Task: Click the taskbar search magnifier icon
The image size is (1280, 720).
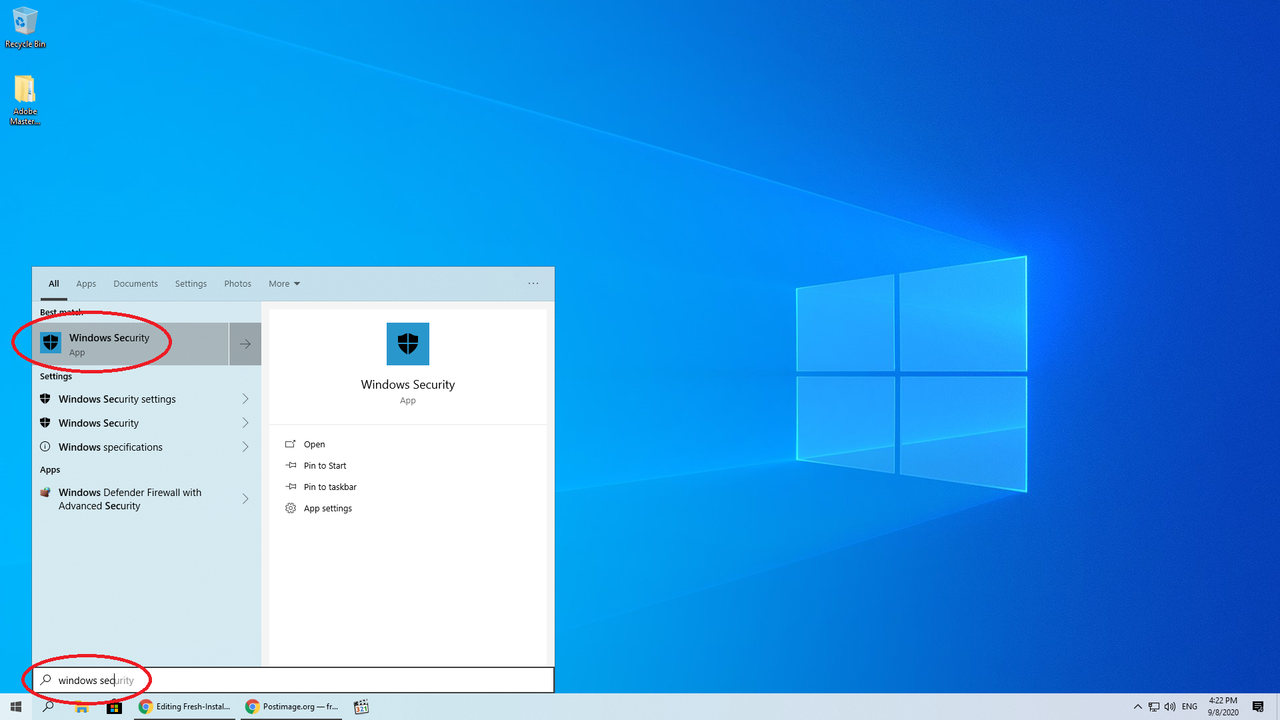Action: pos(48,706)
